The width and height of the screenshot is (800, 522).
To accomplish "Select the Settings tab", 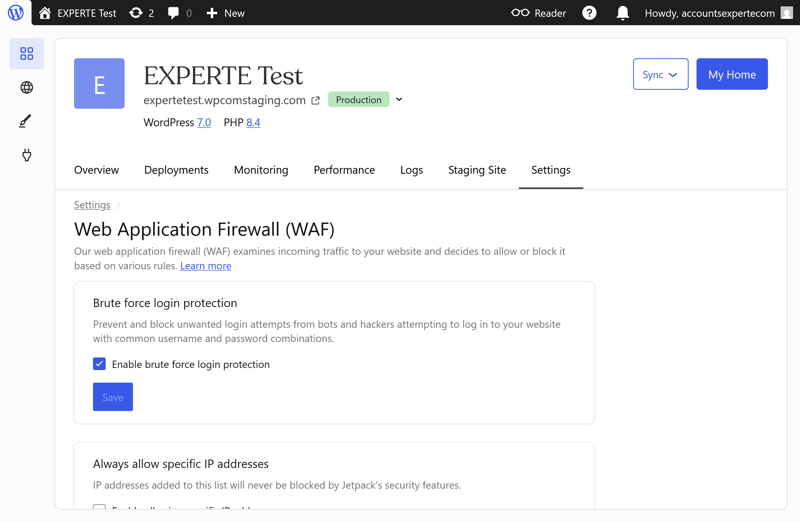I will [x=551, y=170].
